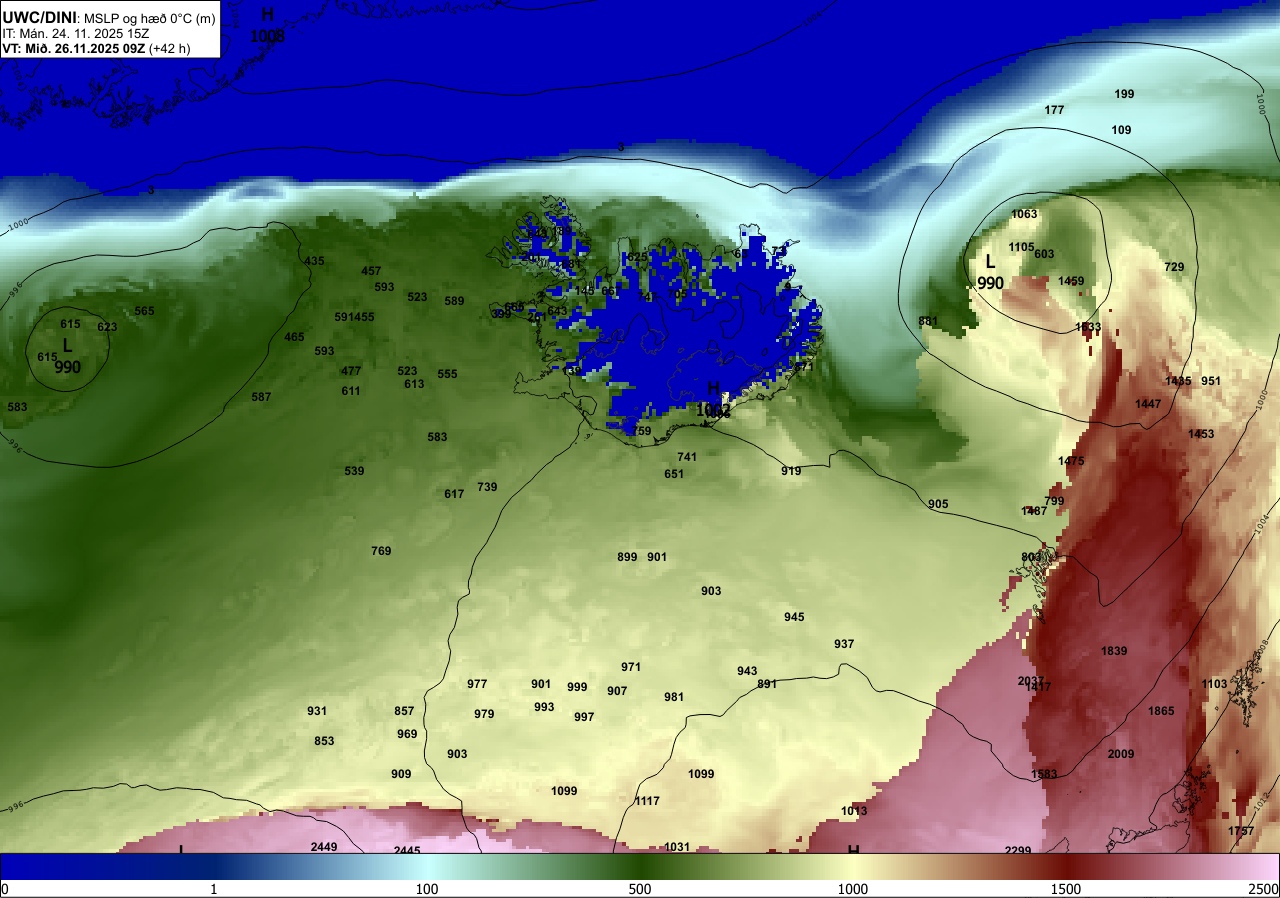Click the 981 height value

(674, 697)
